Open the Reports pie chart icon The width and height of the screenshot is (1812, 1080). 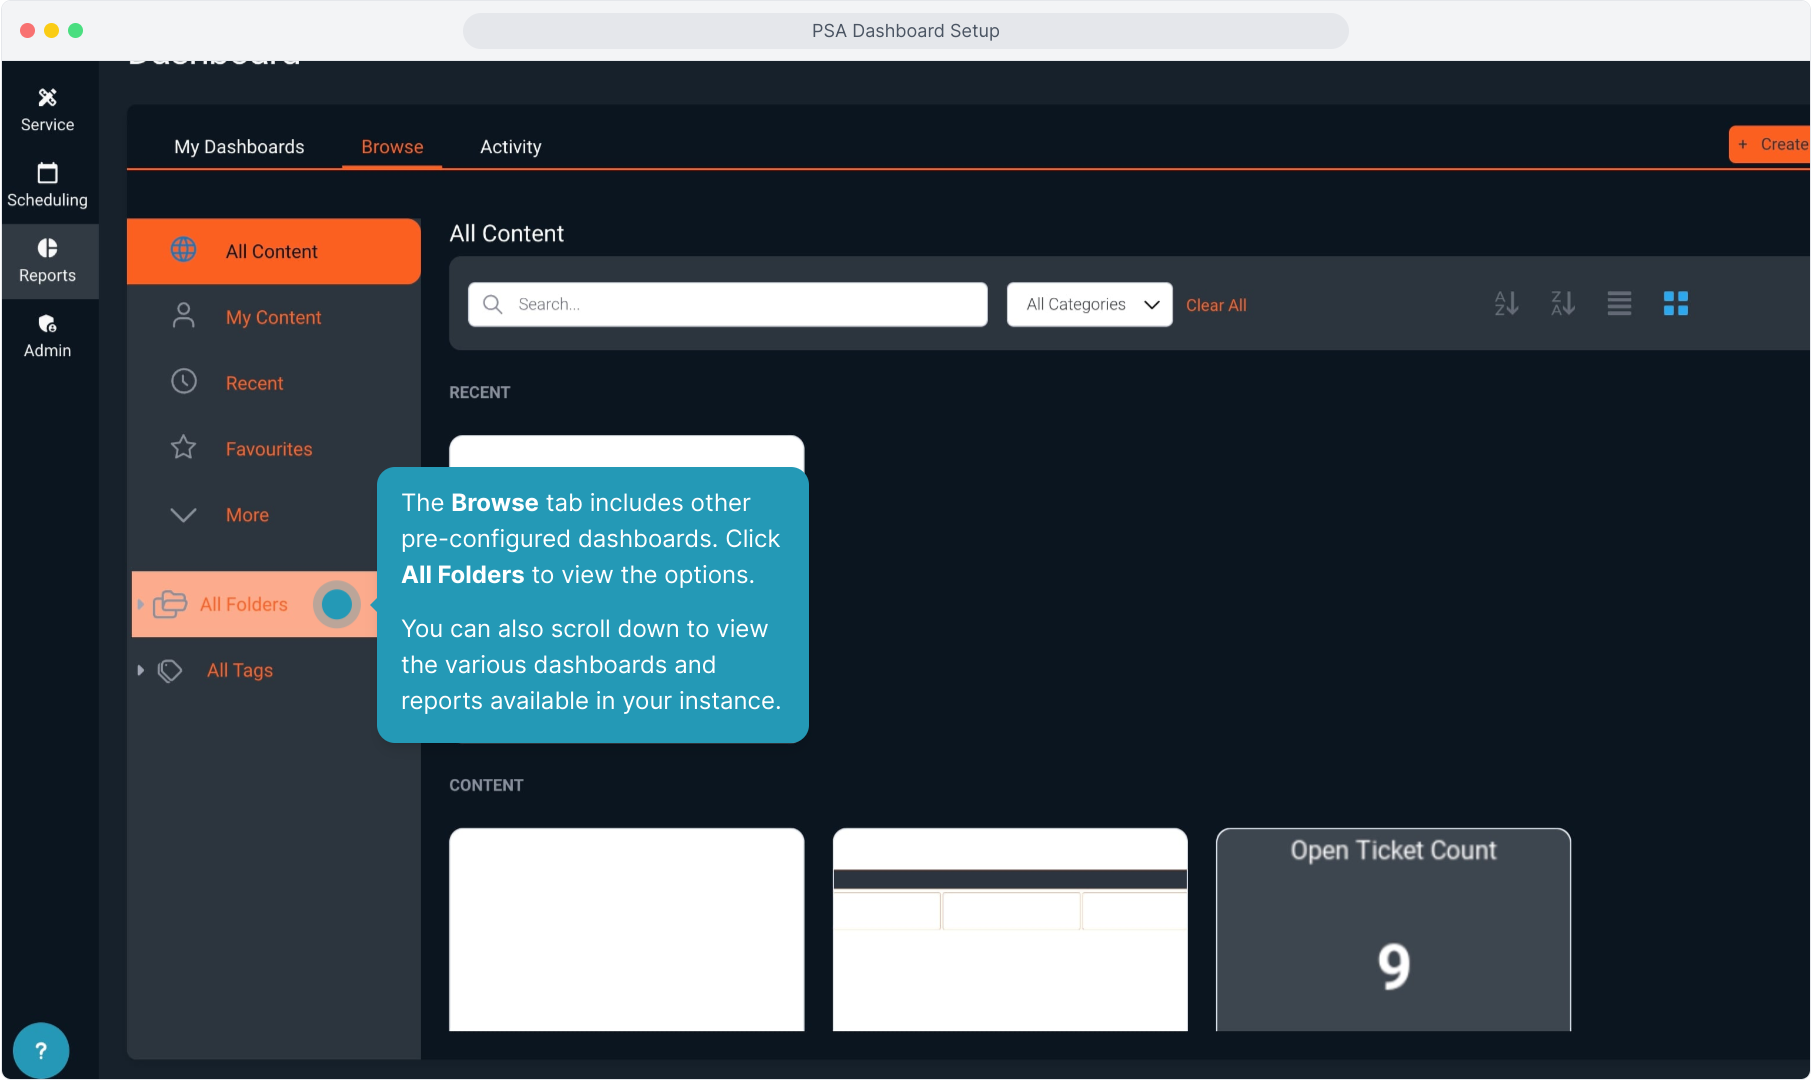[x=47, y=248]
